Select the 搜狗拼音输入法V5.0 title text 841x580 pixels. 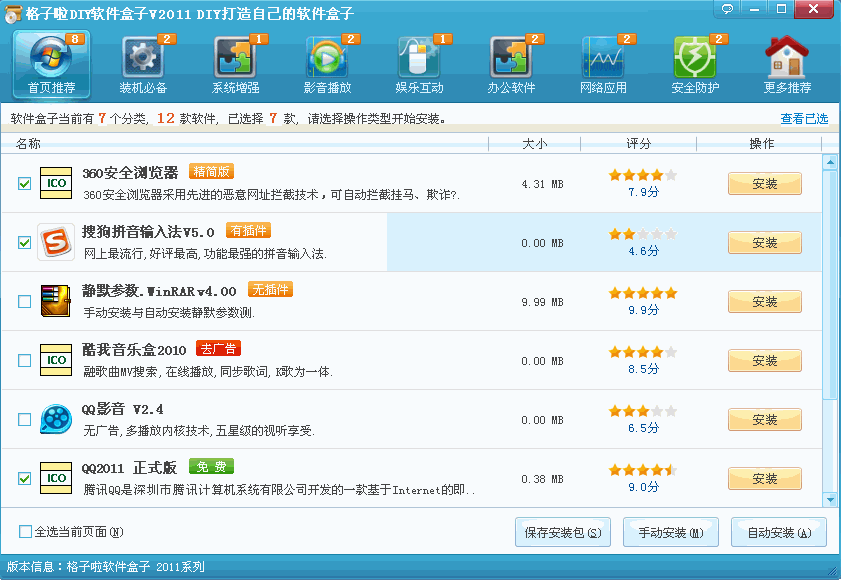click(x=148, y=232)
